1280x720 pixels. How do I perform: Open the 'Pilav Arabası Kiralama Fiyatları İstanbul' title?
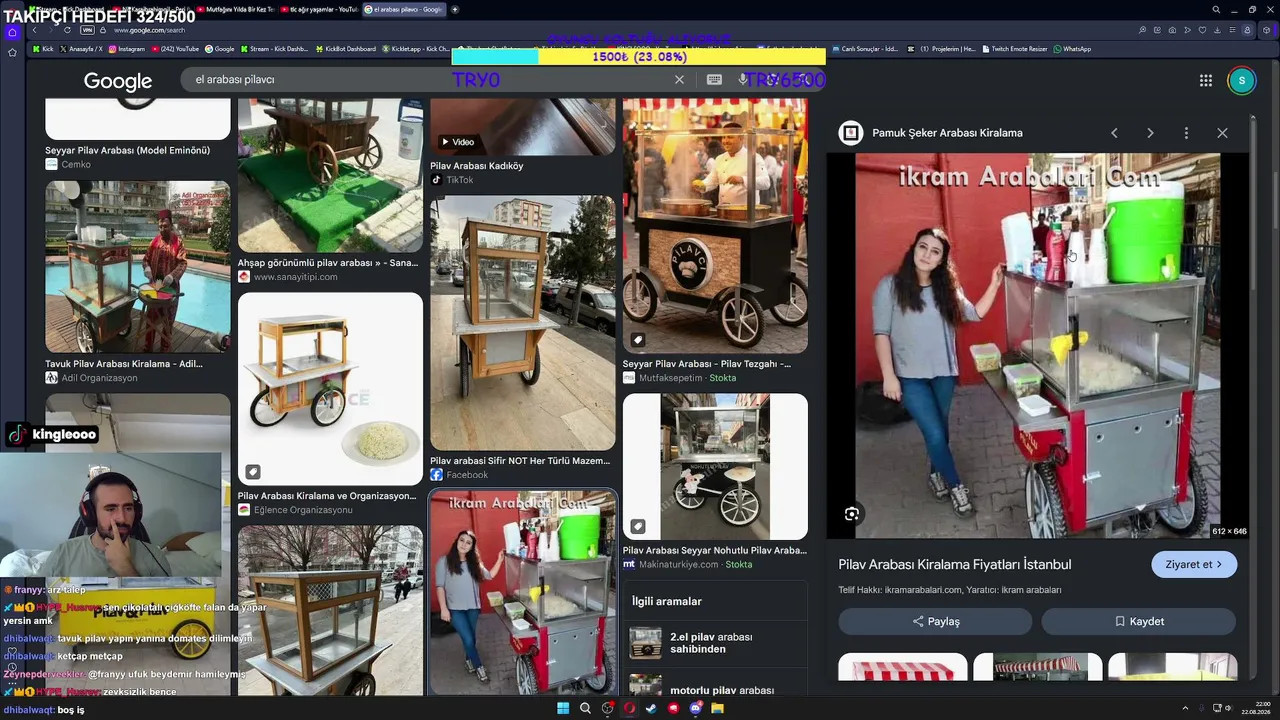[955, 565]
